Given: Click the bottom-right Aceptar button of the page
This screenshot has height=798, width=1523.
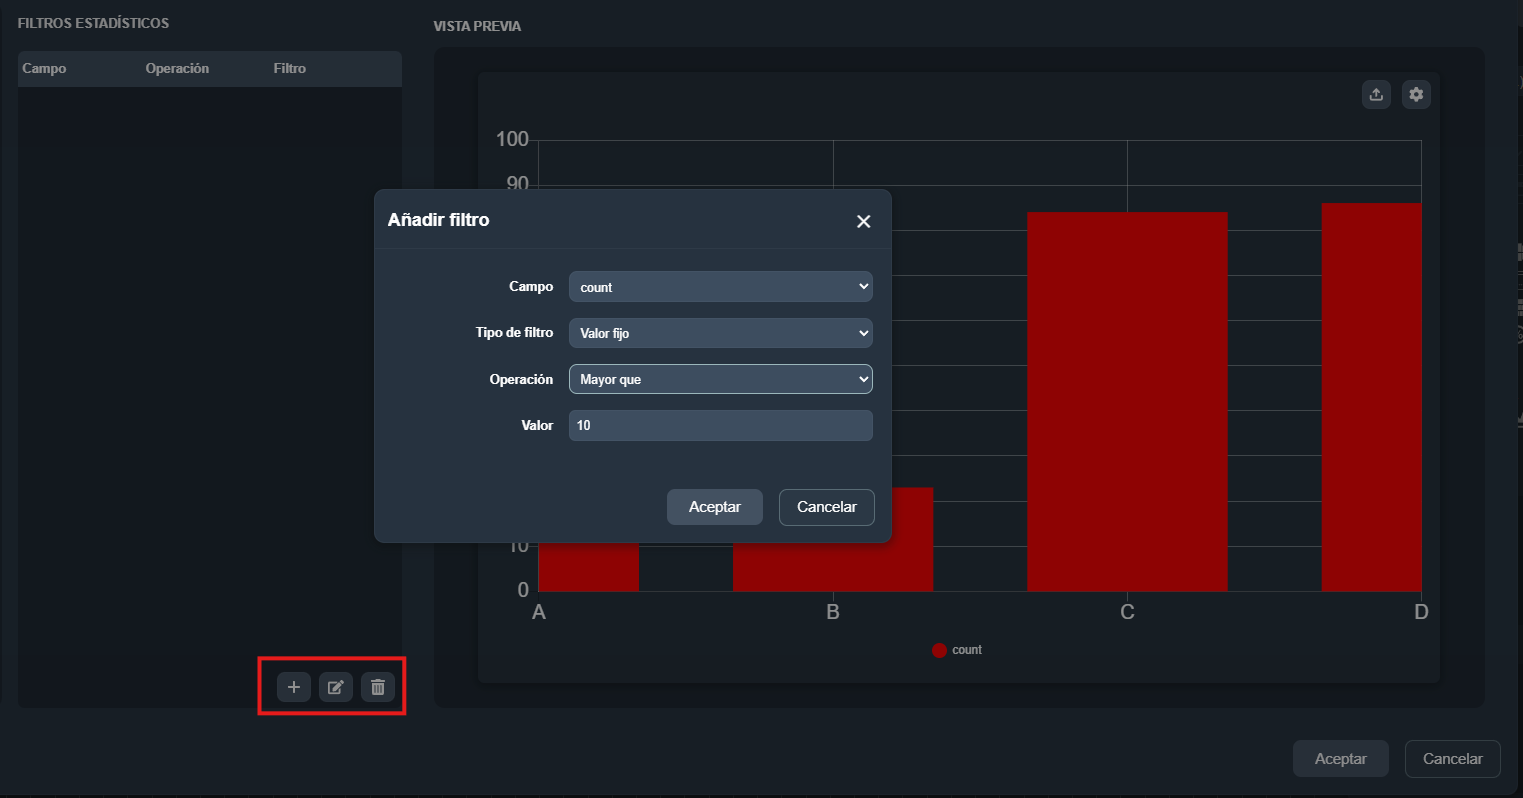Looking at the screenshot, I should [1340, 759].
